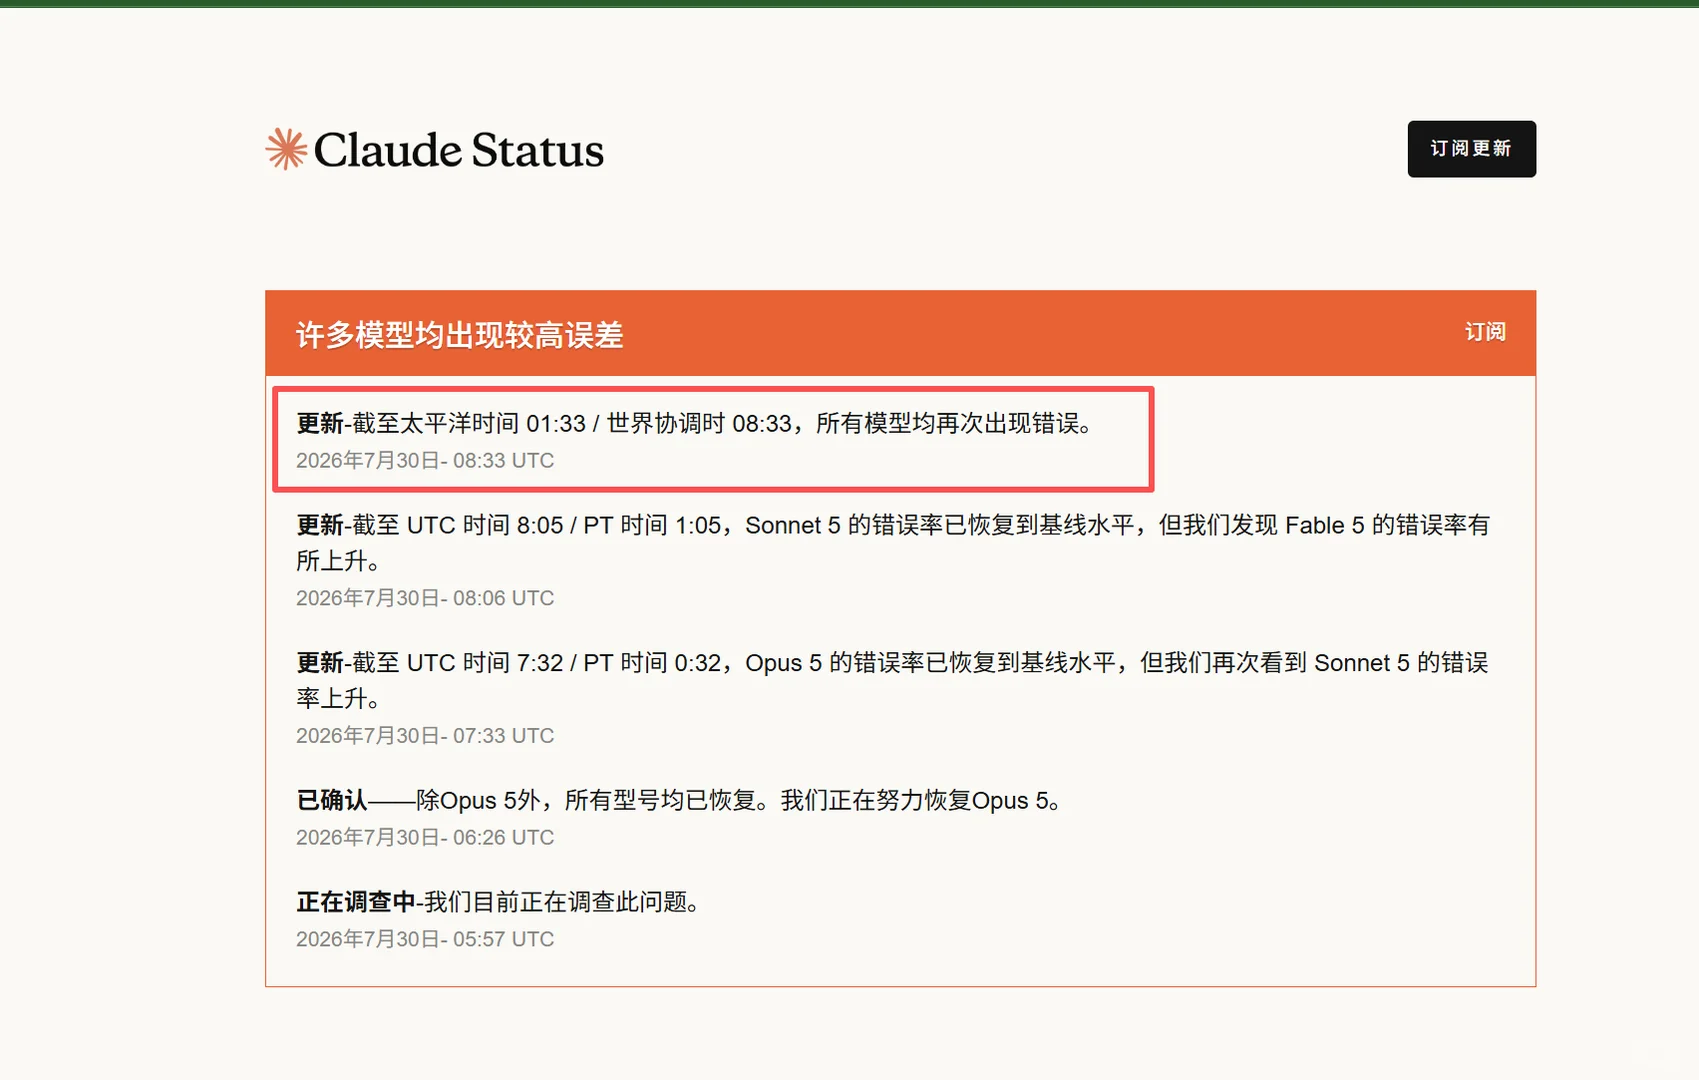
Task: Click the 05:57 UTC timestamp
Action: (x=425, y=939)
